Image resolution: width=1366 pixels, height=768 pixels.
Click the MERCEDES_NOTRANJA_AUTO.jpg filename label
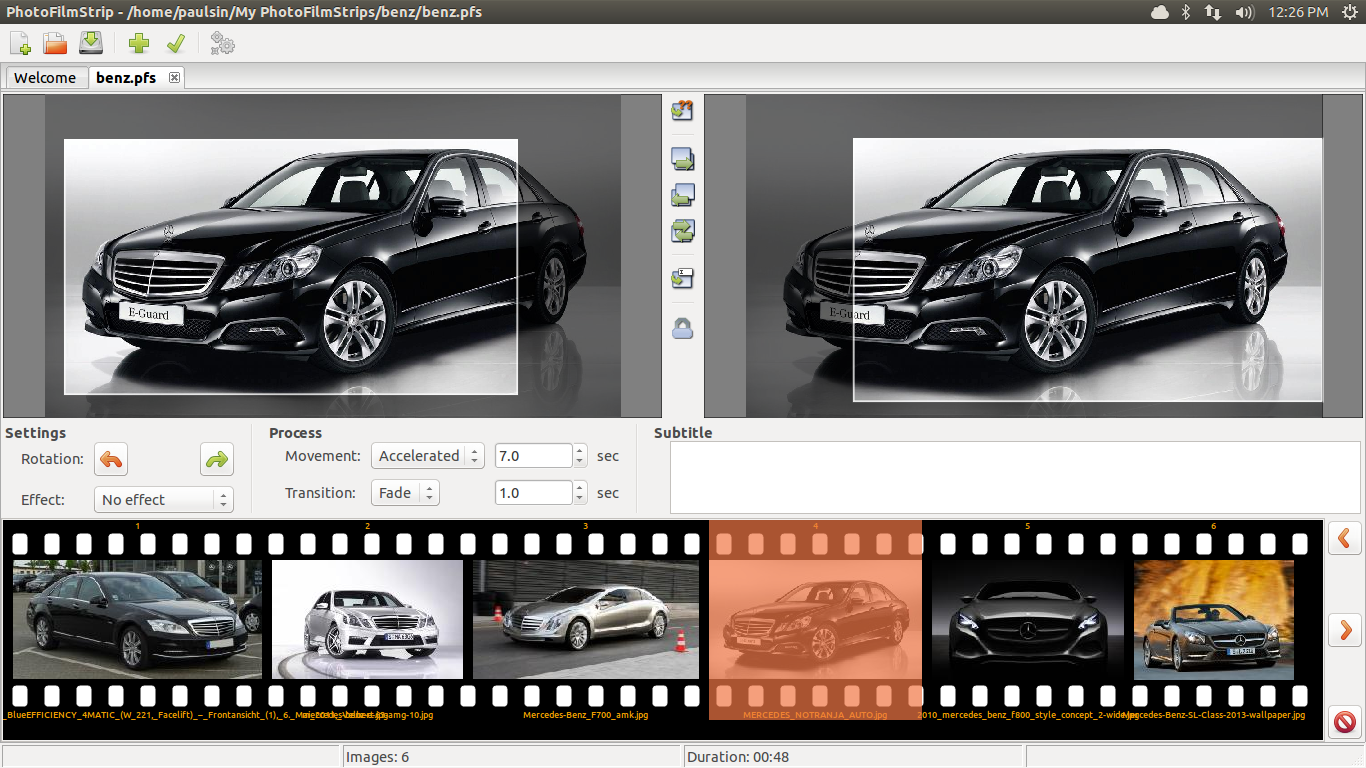click(x=815, y=715)
